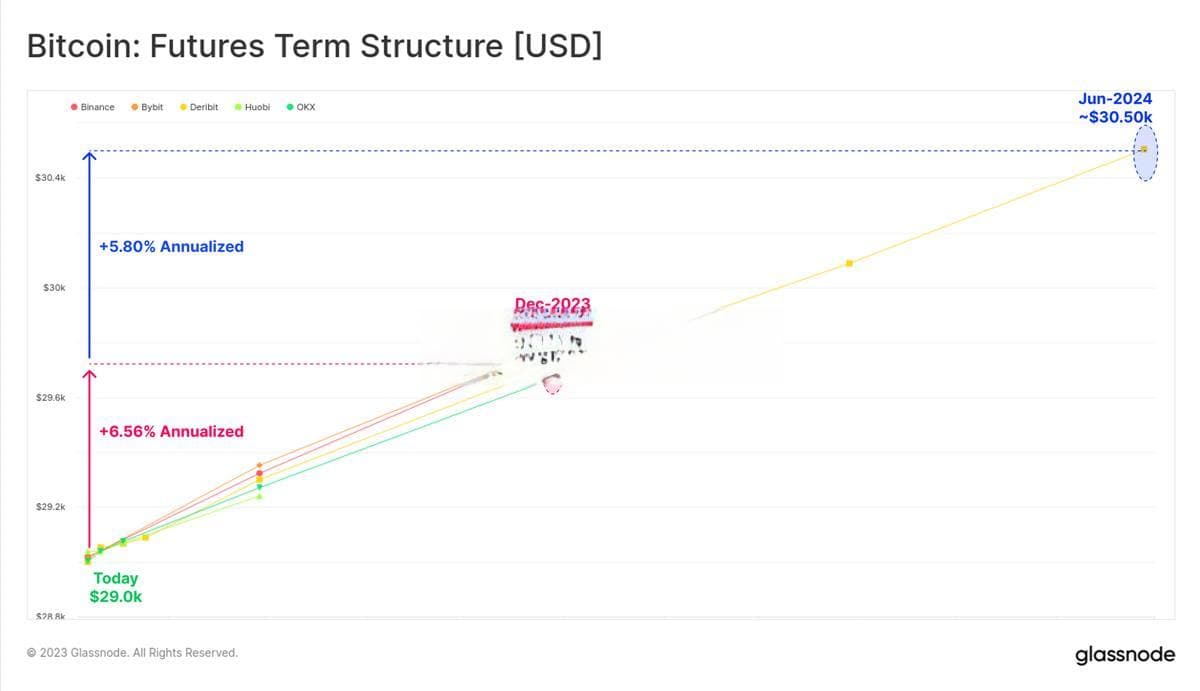The image size is (1200, 691).
Task: Toggle the Huobi series label in legend
Action: pos(257,107)
